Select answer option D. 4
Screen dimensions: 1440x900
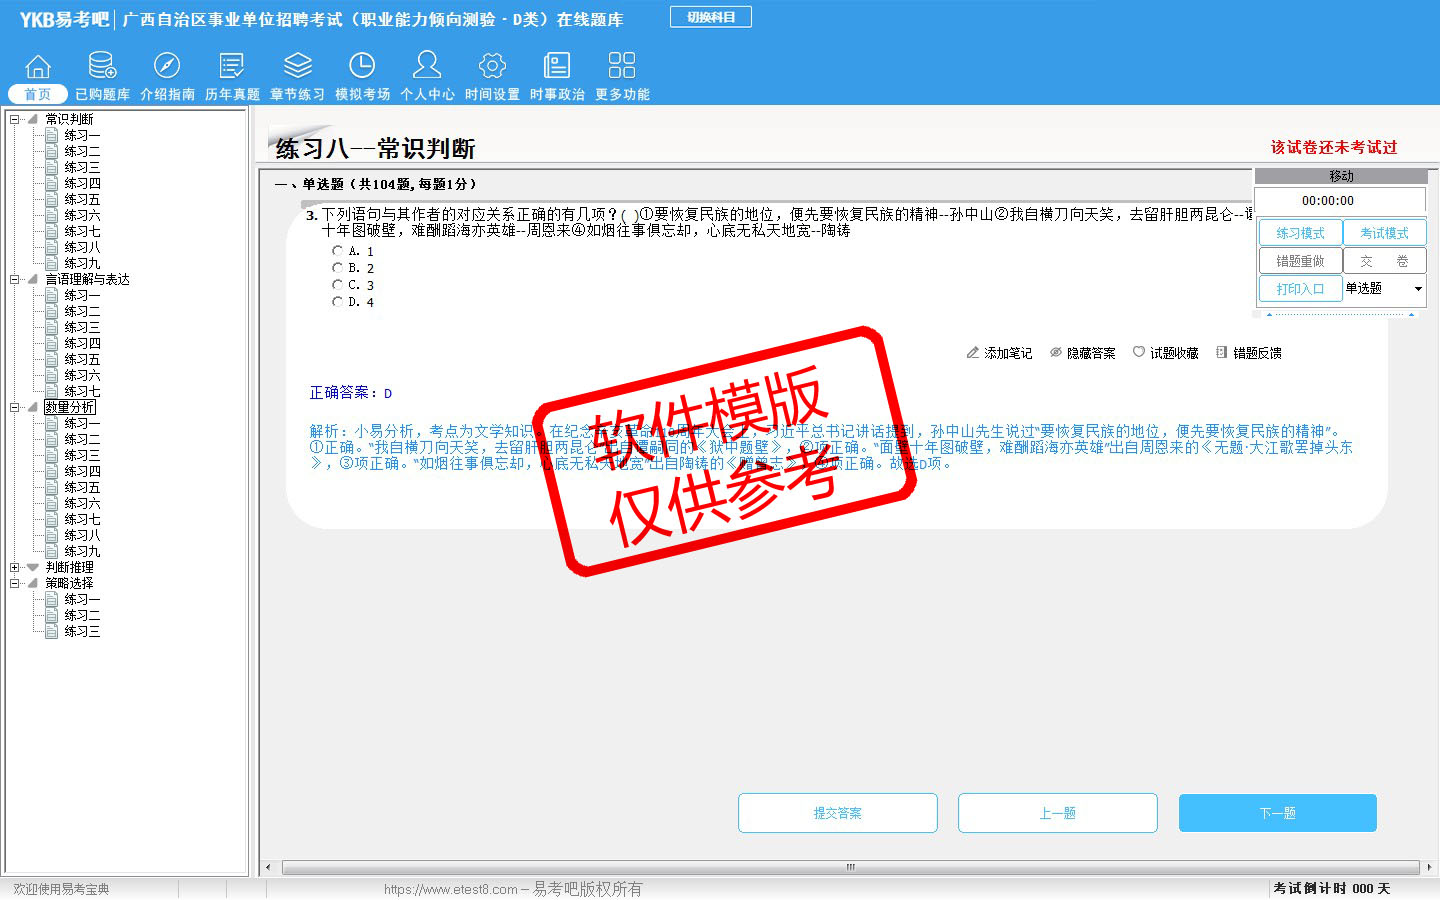337,302
